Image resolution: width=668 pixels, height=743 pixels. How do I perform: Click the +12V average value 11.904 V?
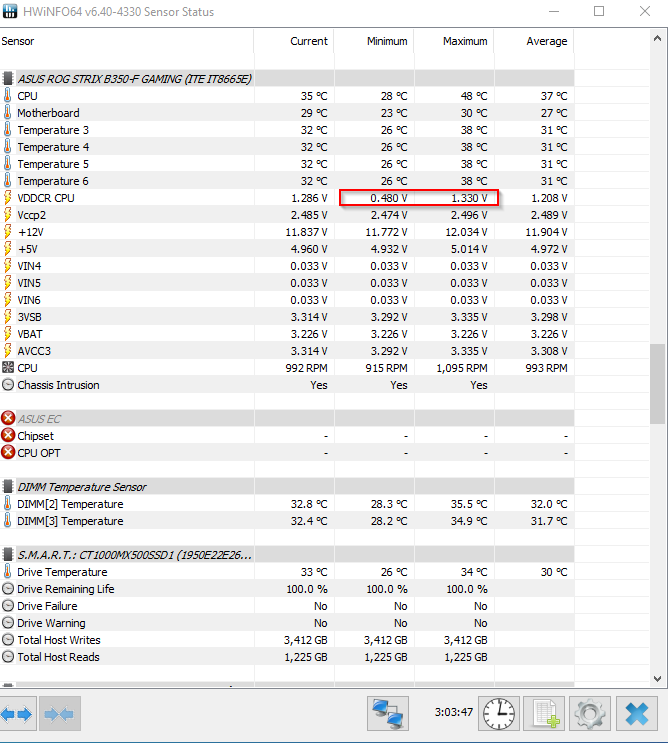[x=546, y=232]
